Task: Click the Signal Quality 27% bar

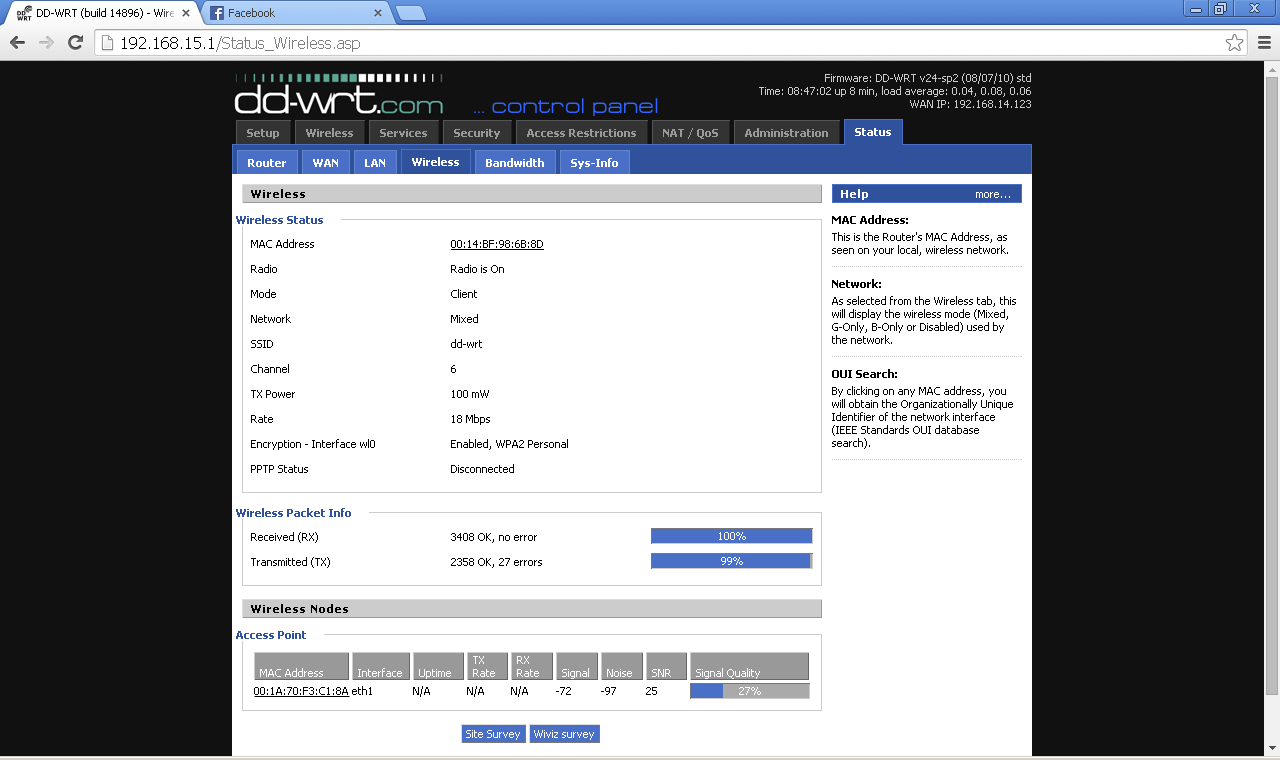Action: click(750, 691)
